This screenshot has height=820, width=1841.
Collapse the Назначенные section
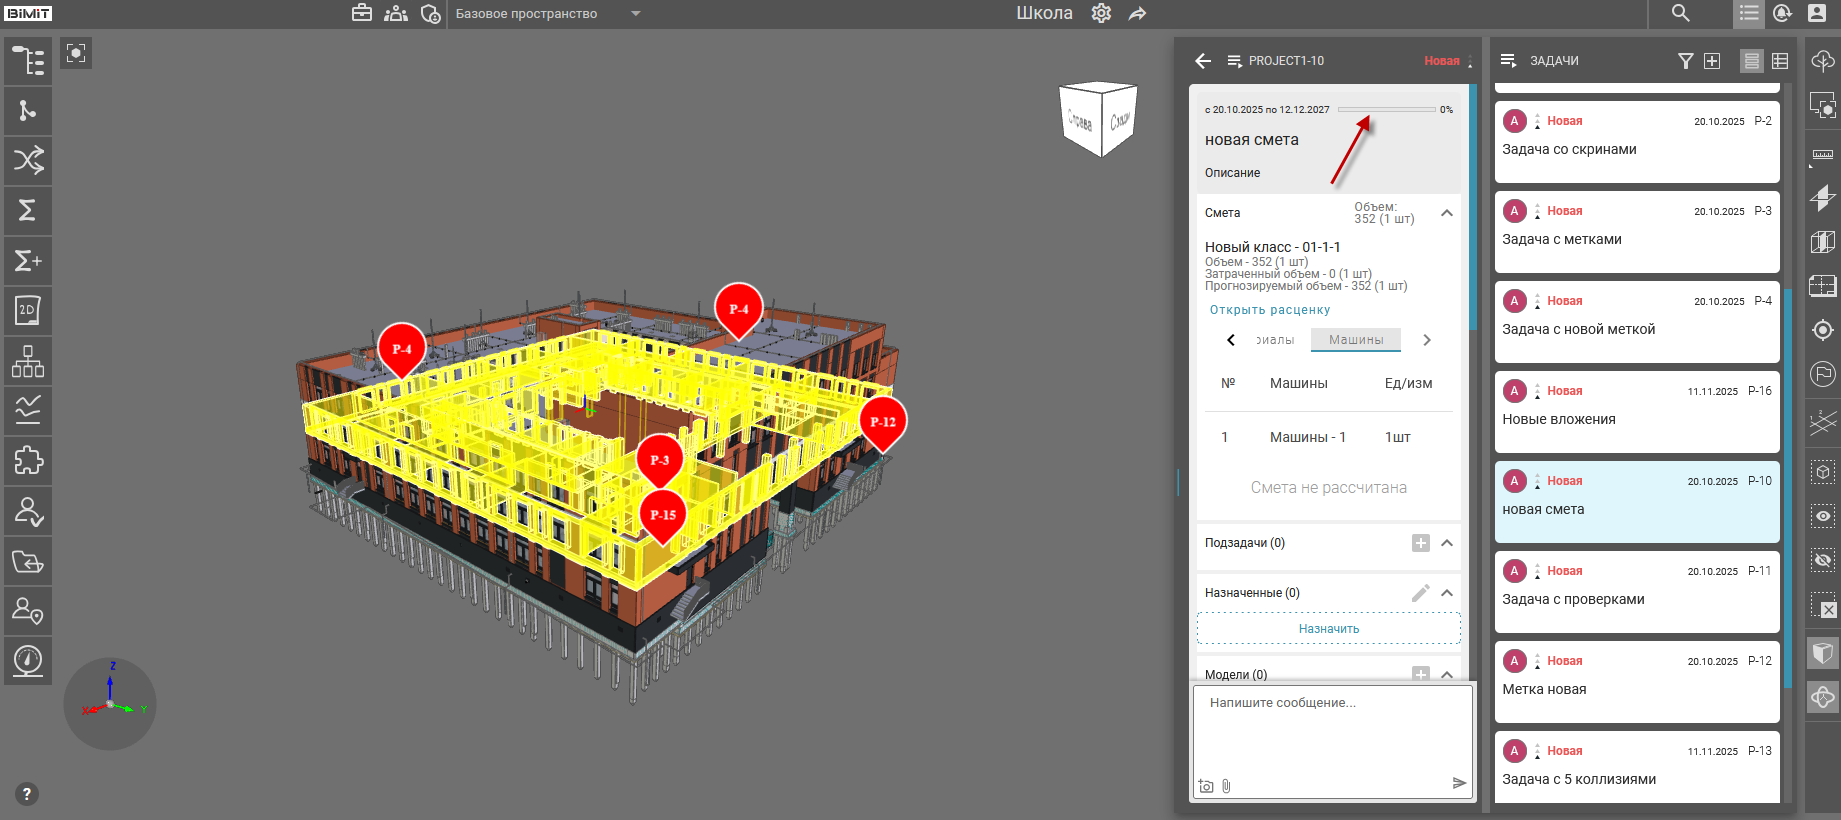[1447, 593]
